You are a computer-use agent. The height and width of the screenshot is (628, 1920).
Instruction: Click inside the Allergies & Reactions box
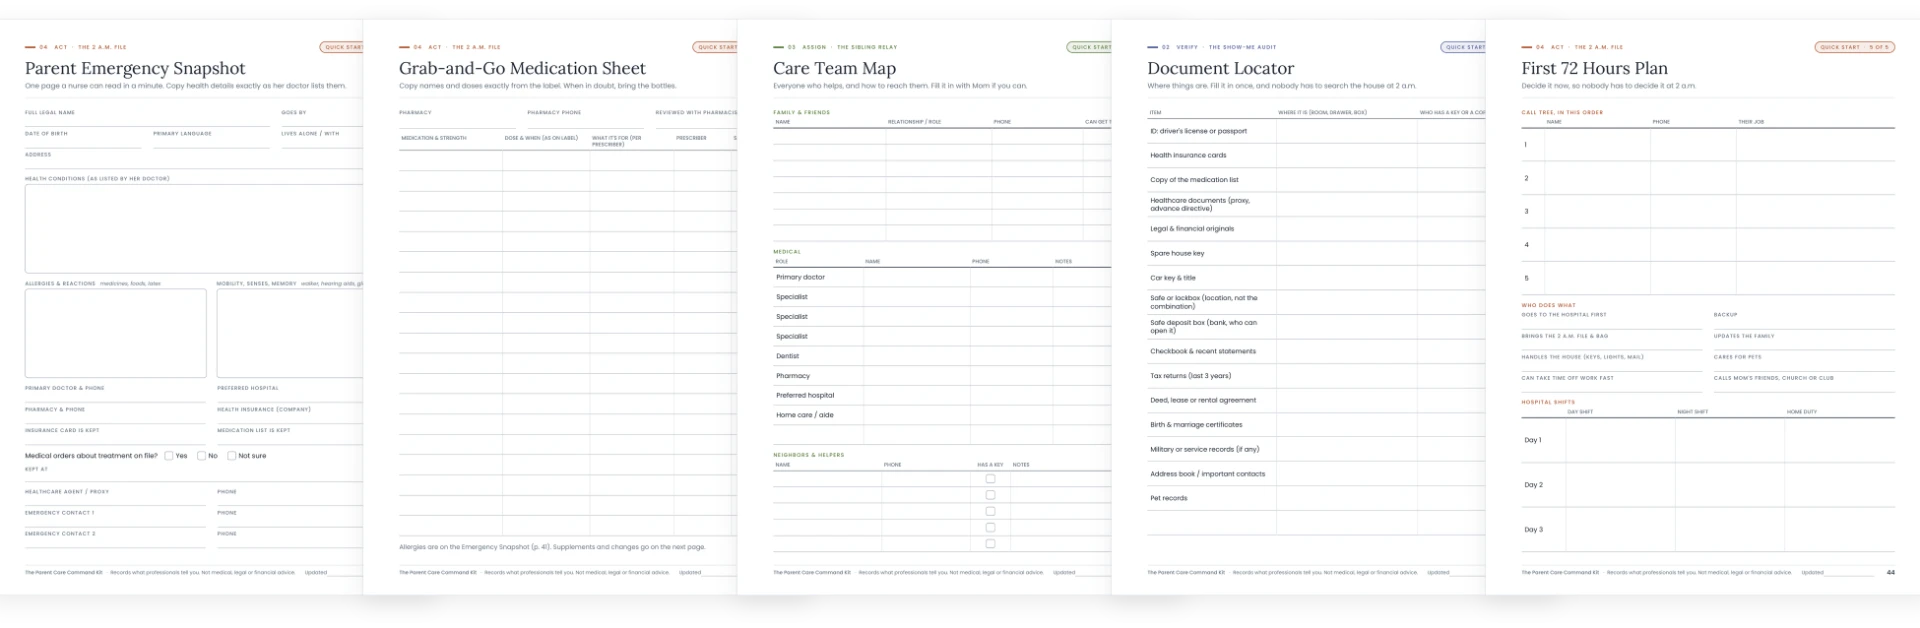click(115, 333)
